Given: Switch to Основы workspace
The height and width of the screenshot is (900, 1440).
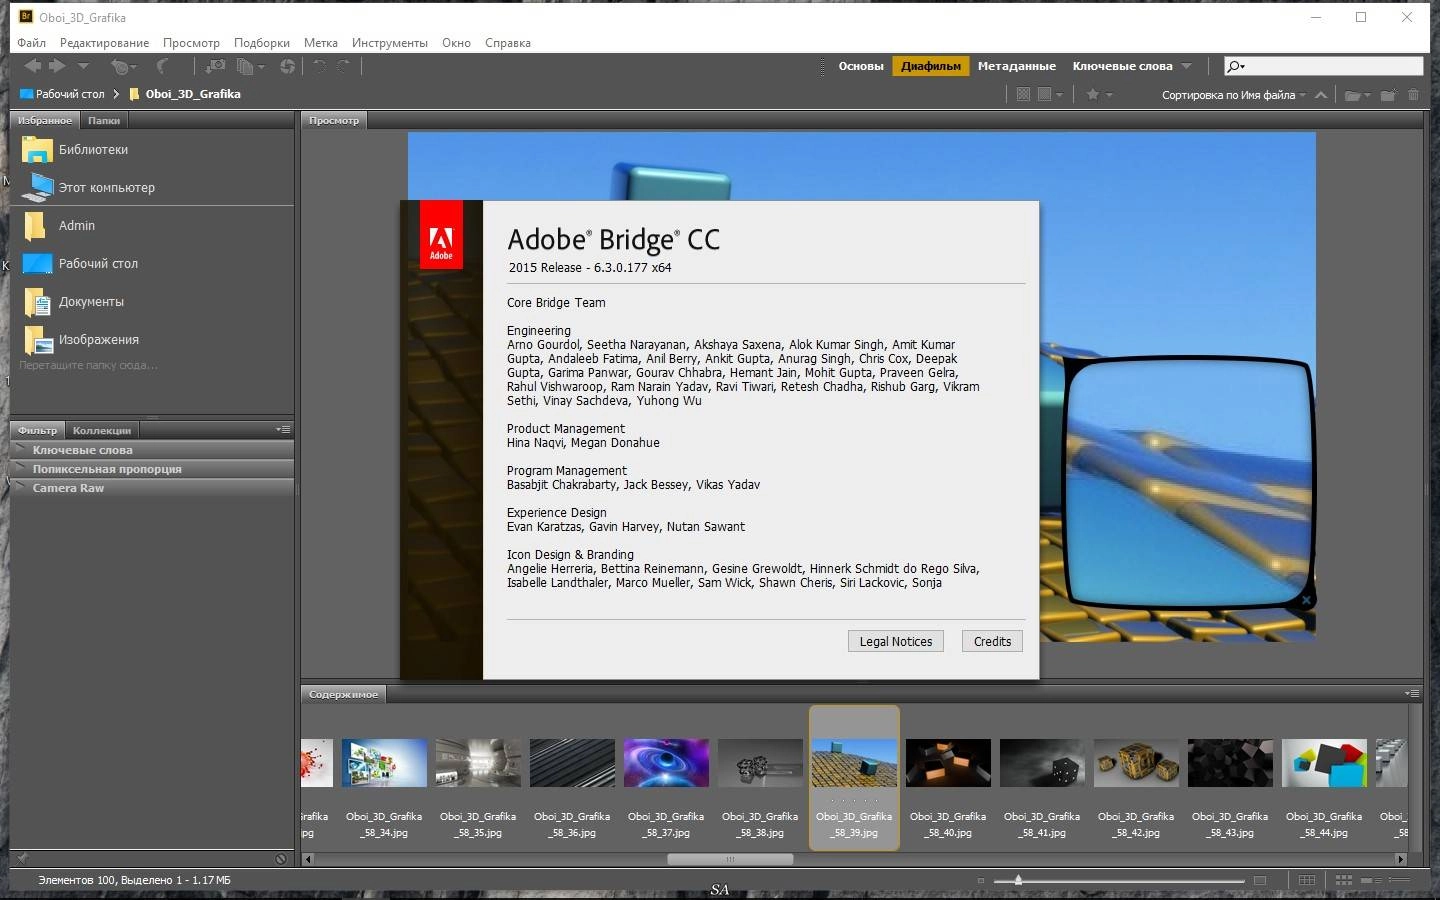Looking at the screenshot, I should pos(861,66).
